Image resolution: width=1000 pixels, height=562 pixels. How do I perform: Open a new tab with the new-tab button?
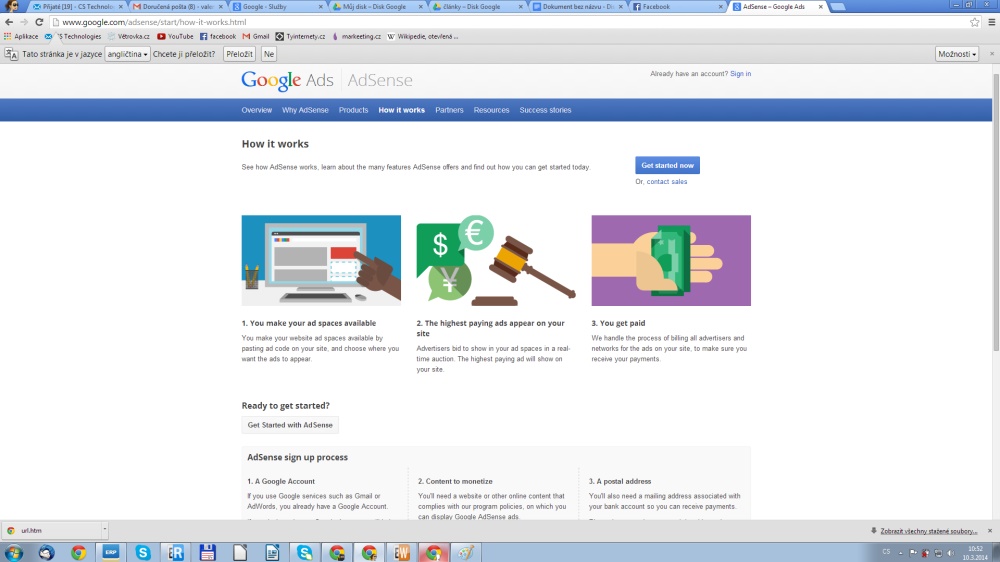point(838,6)
